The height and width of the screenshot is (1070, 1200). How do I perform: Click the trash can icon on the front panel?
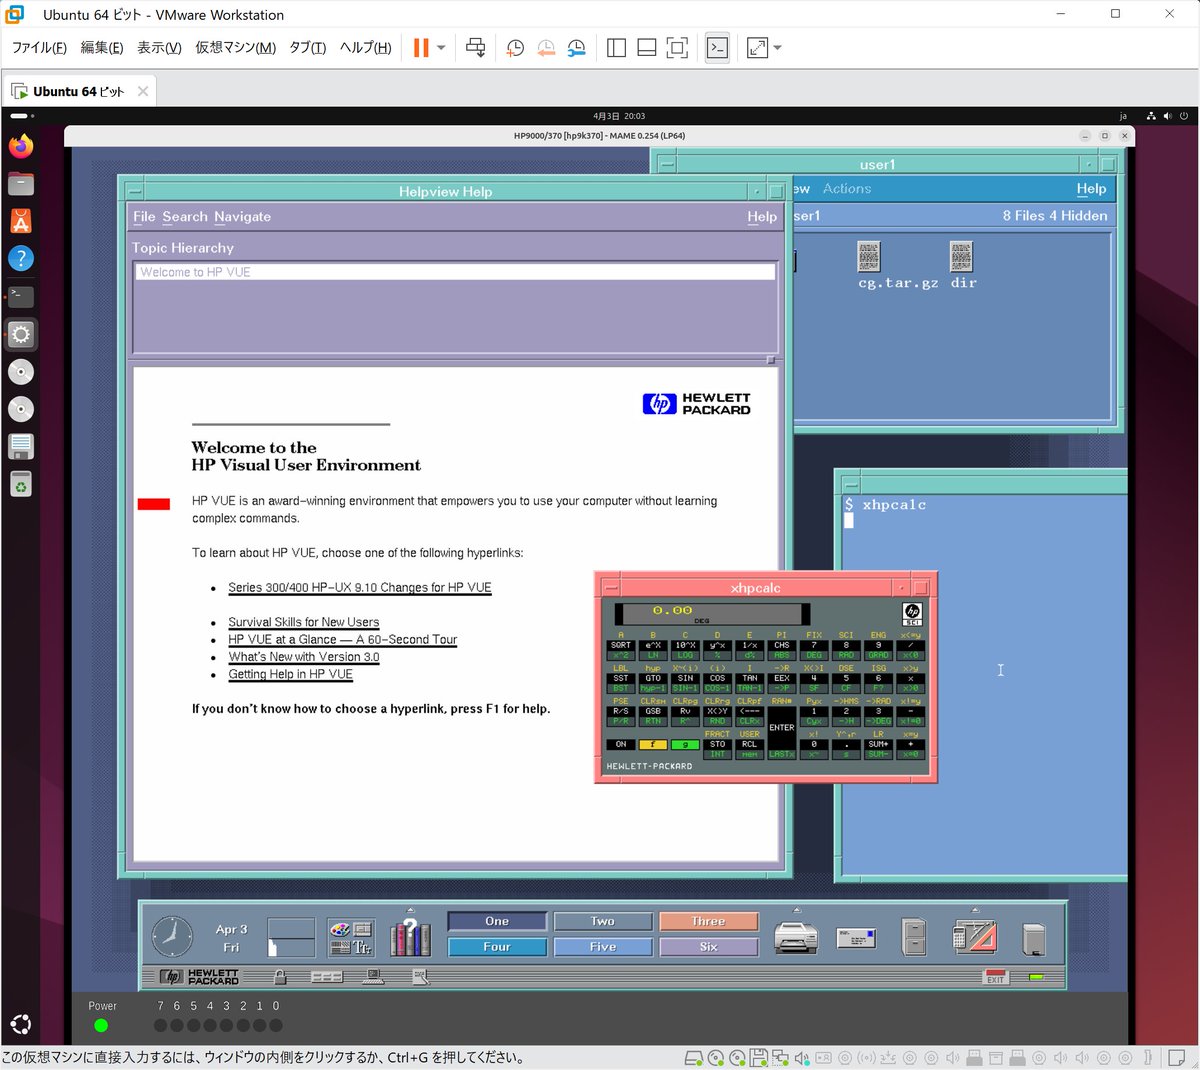tap(1034, 940)
